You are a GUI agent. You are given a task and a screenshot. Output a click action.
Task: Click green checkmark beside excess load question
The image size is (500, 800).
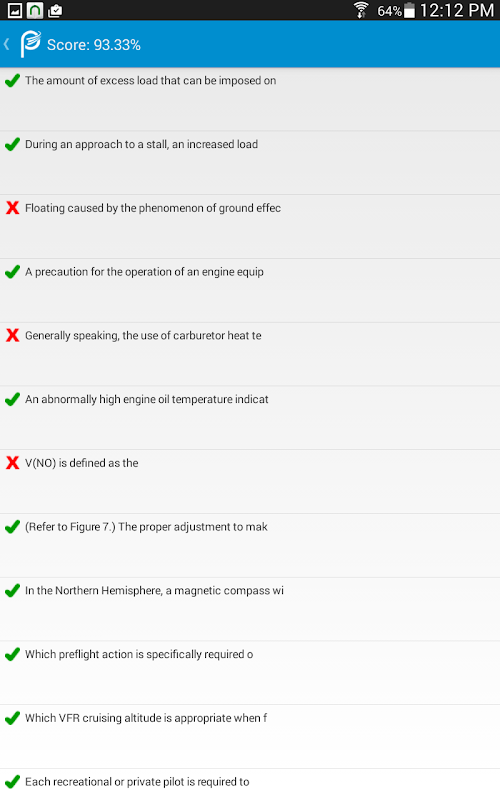click(x=12, y=80)
